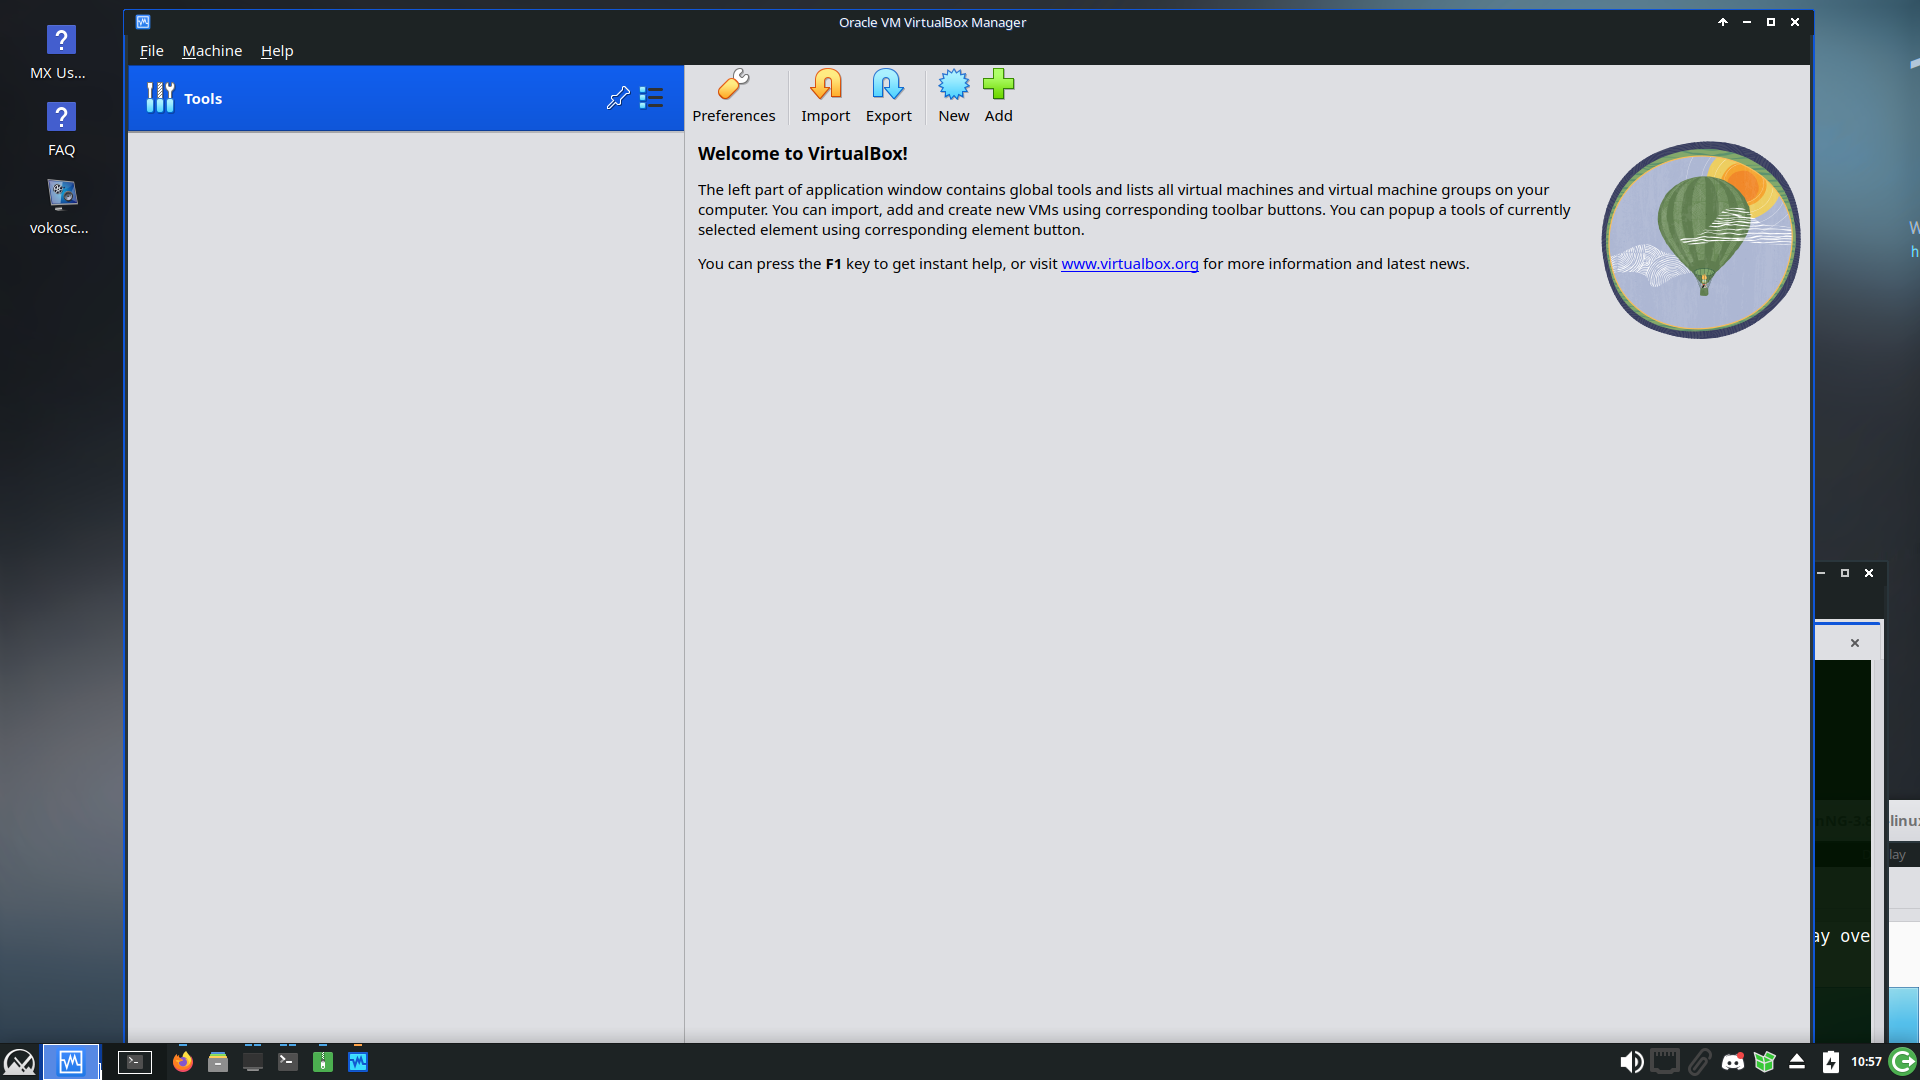Click the Export appliance icon

pyautogui.click(x=888, y=96)
